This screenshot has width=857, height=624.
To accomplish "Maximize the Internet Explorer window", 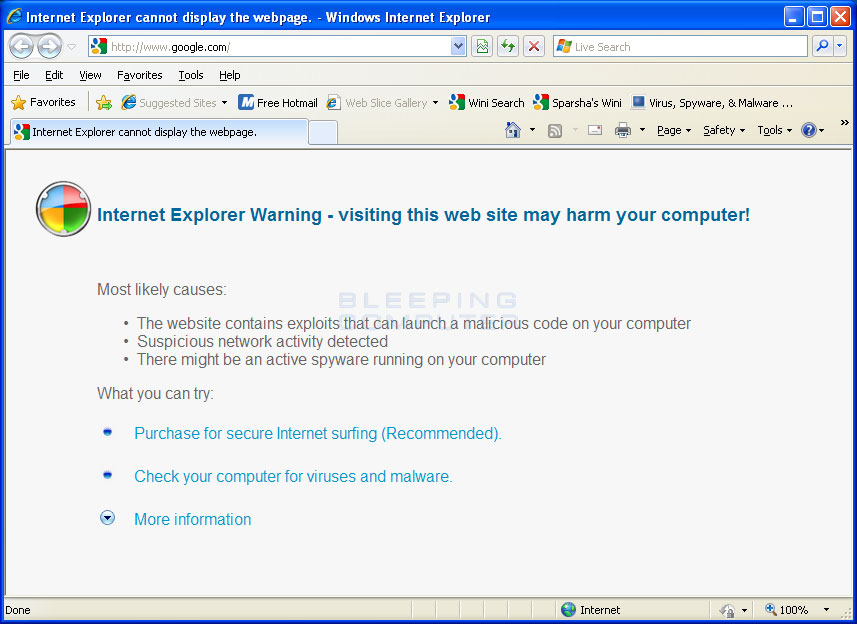I will click(817, 17).
